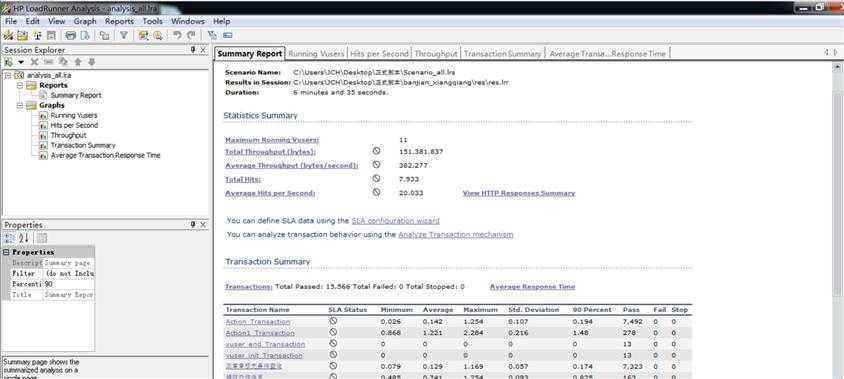This screenshot has height=379, width=844.
Task: Open the Help menu
Action: click(221, 22)
